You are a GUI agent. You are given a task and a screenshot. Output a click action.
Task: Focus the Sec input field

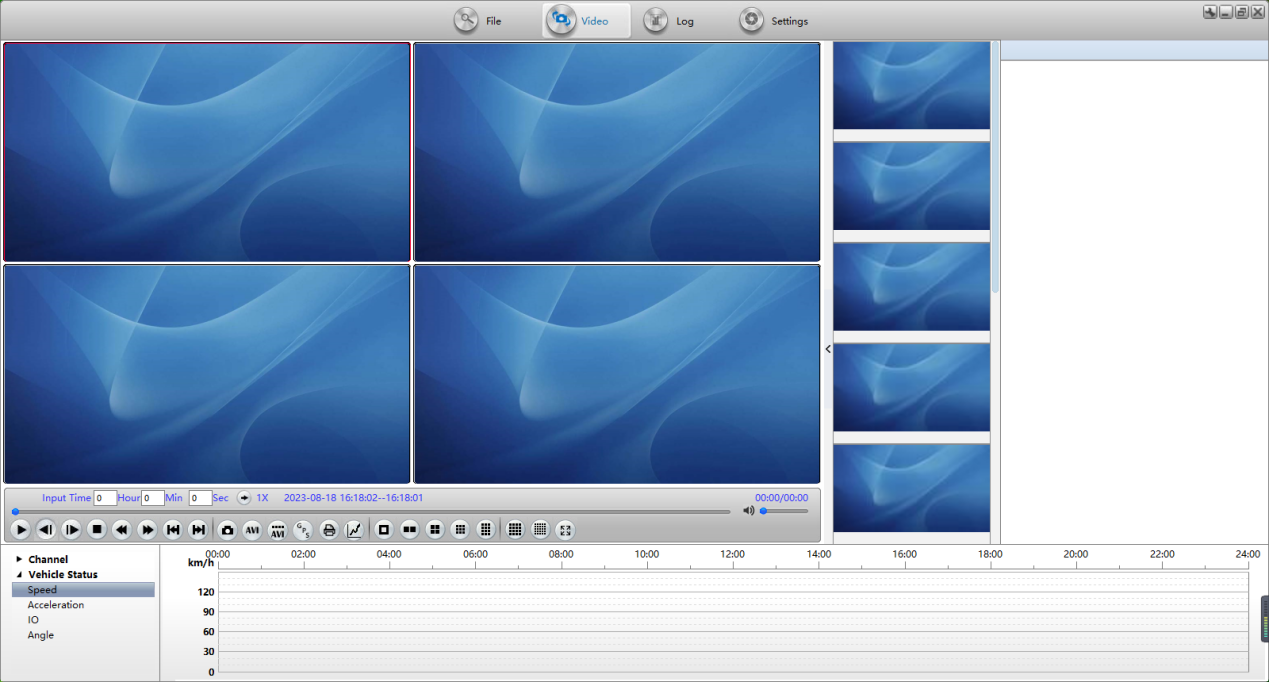pyautogui.click(x=200, y=498)
